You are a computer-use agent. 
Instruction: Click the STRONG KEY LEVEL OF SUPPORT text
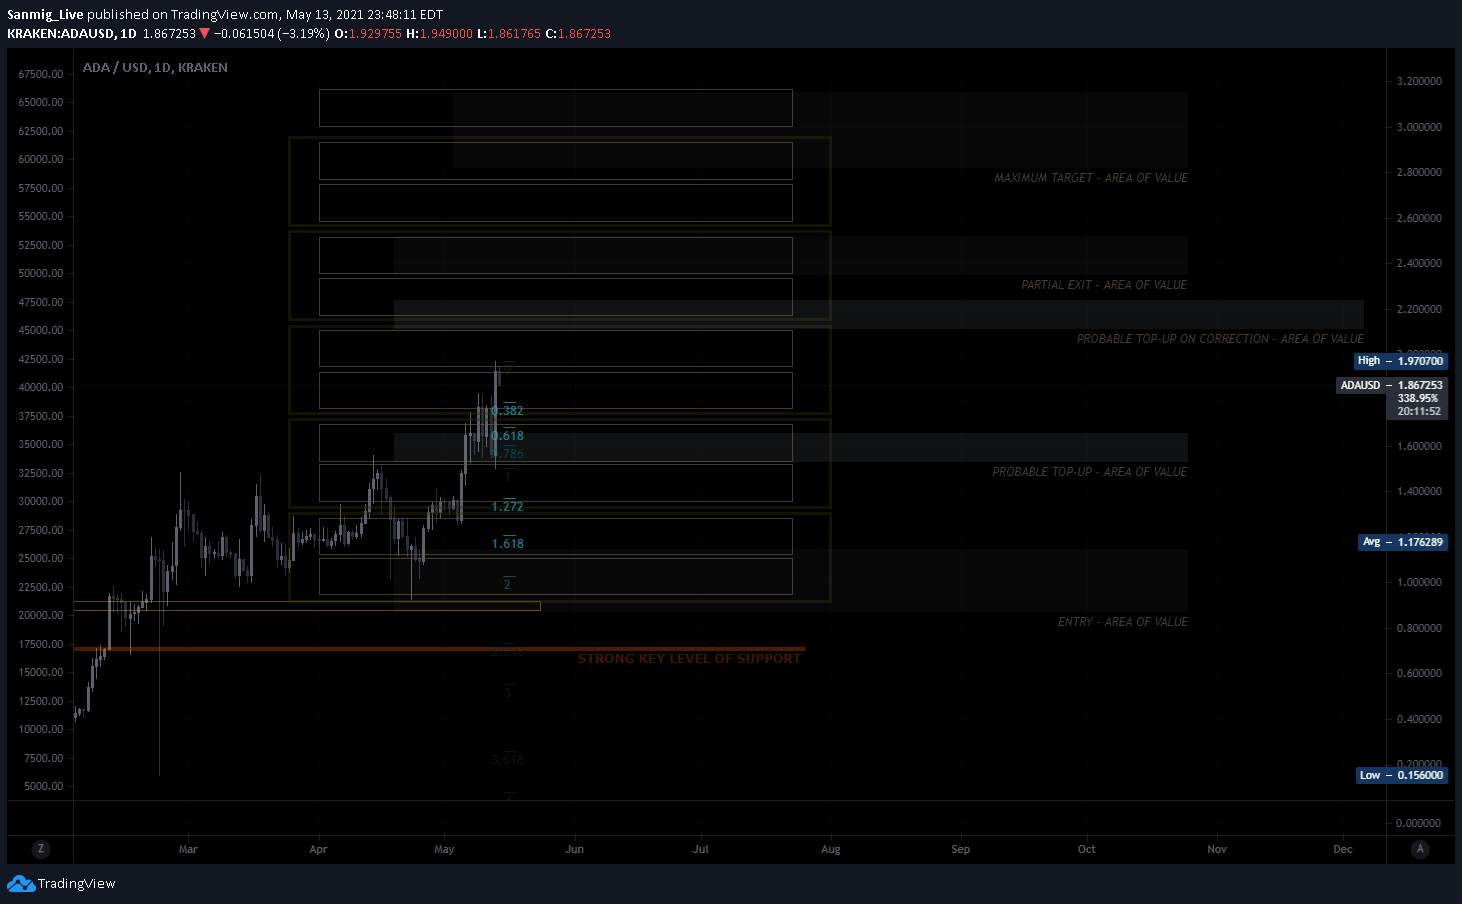pos(689,658)
